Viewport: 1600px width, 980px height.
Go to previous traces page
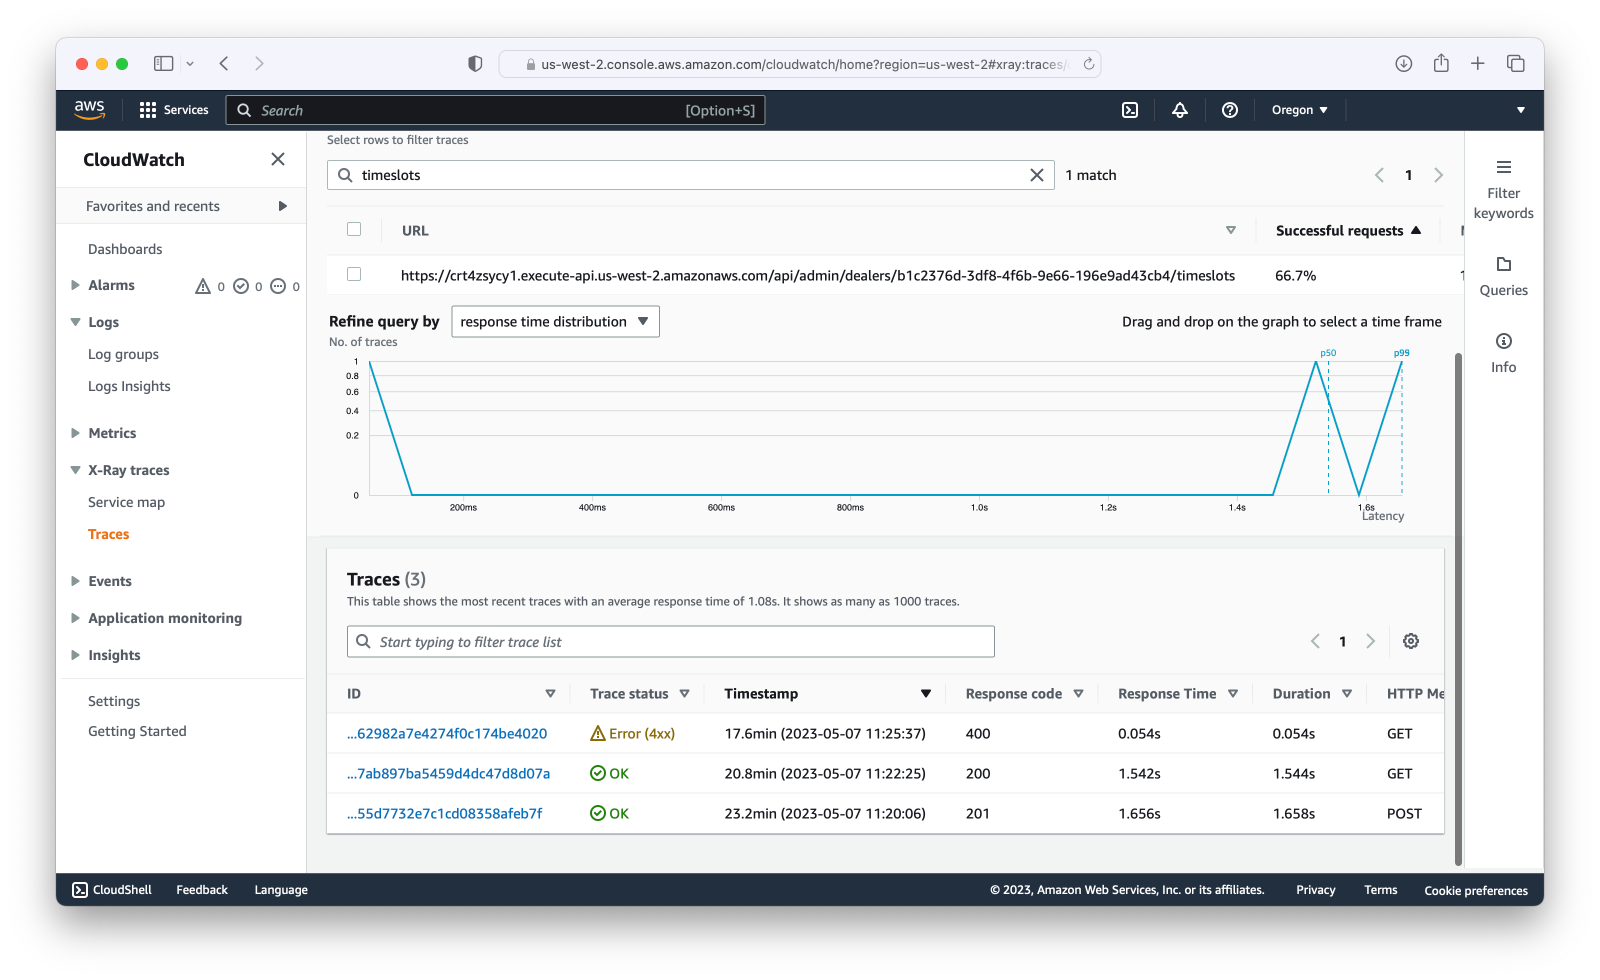[1315, 641]
